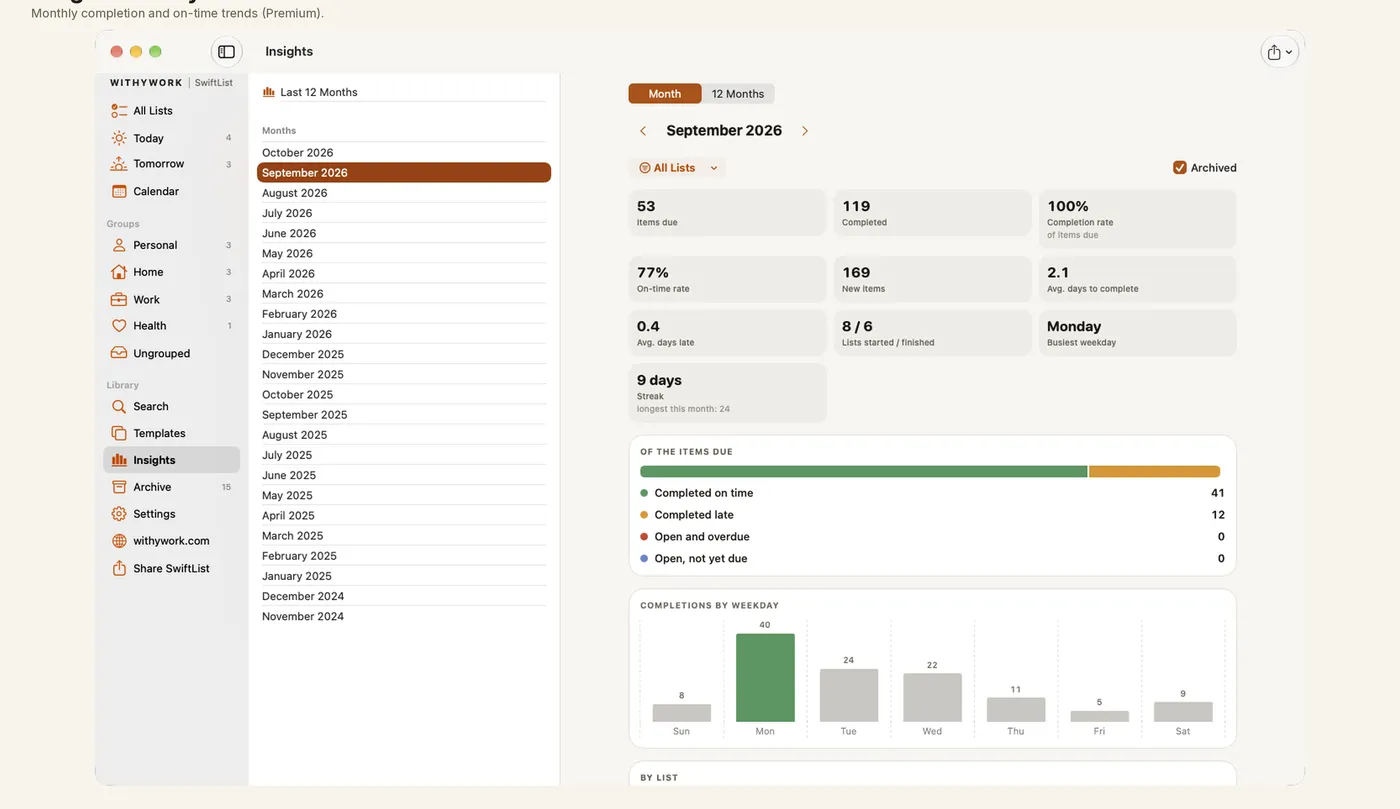Toggle the sidebar visibility icon
The image size is (1400, 809).
[227, 52]
